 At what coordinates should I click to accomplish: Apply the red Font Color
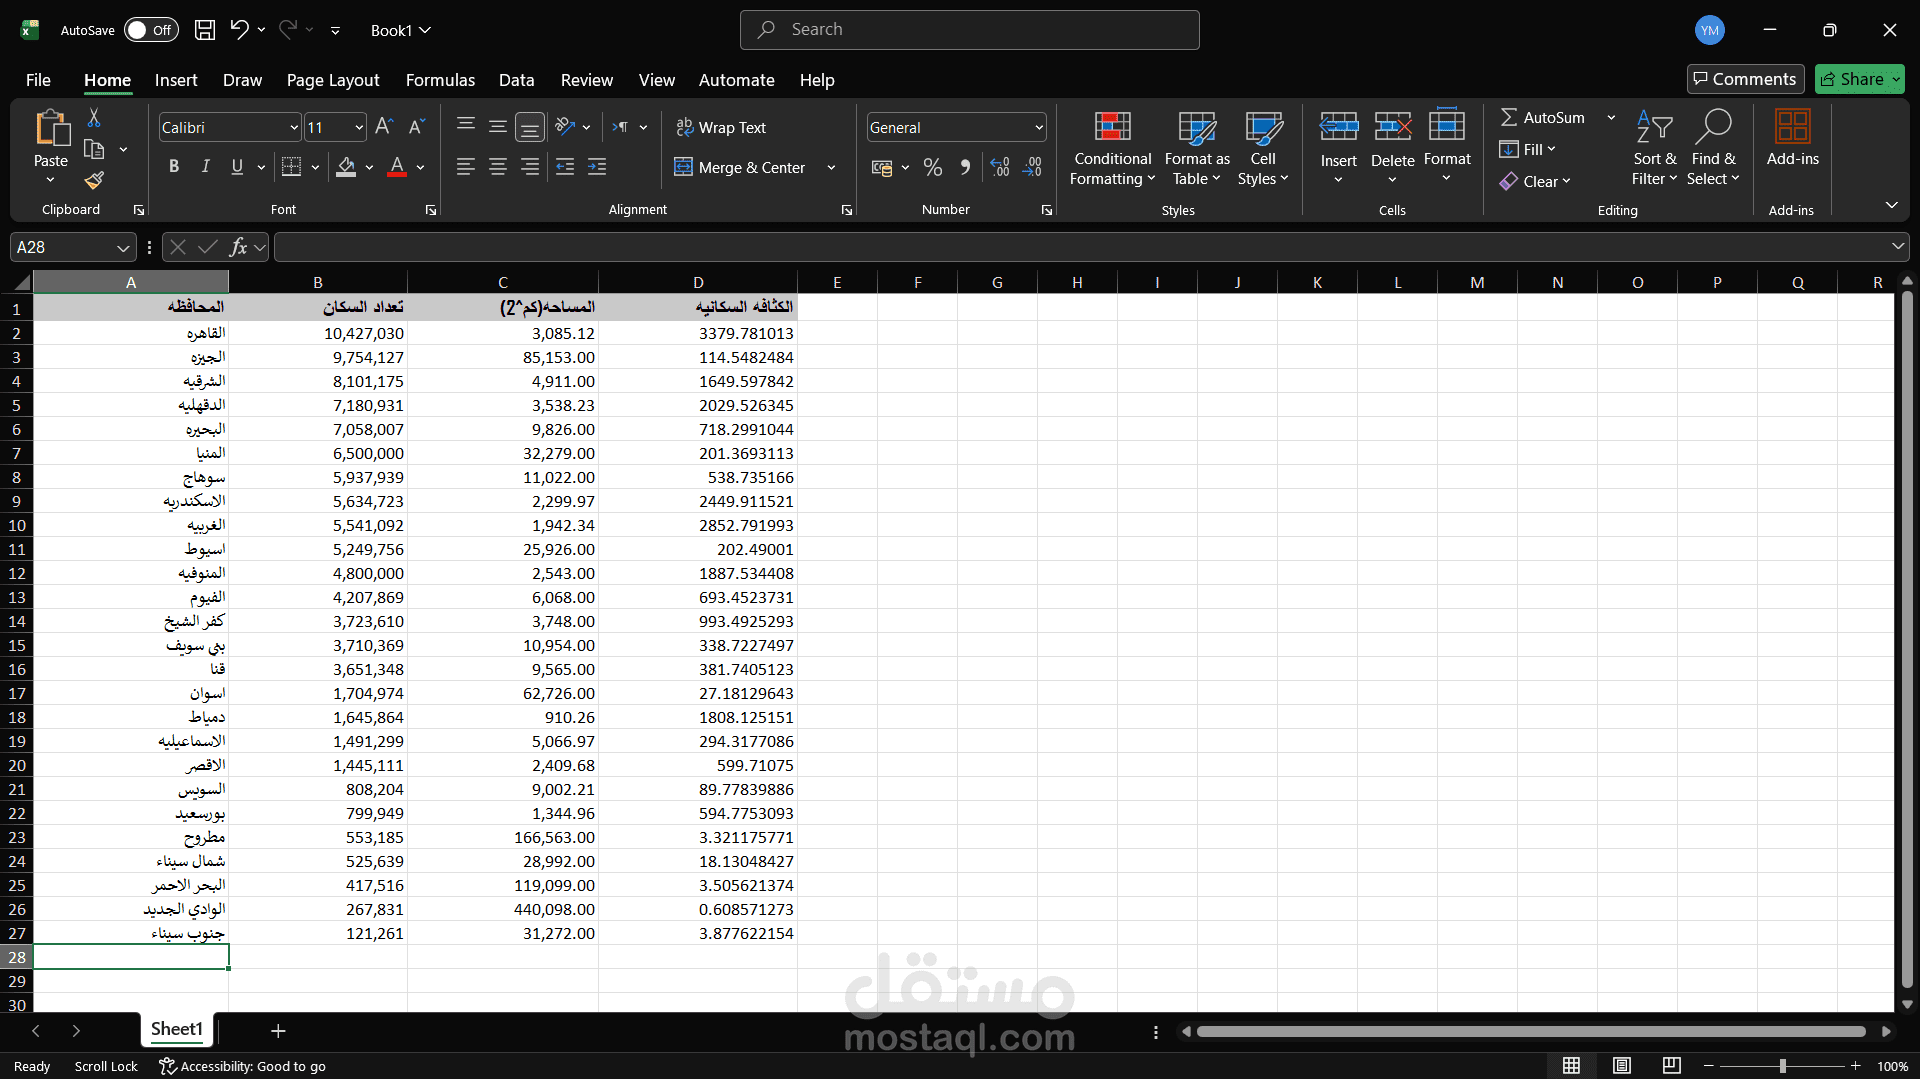(397, 167)
